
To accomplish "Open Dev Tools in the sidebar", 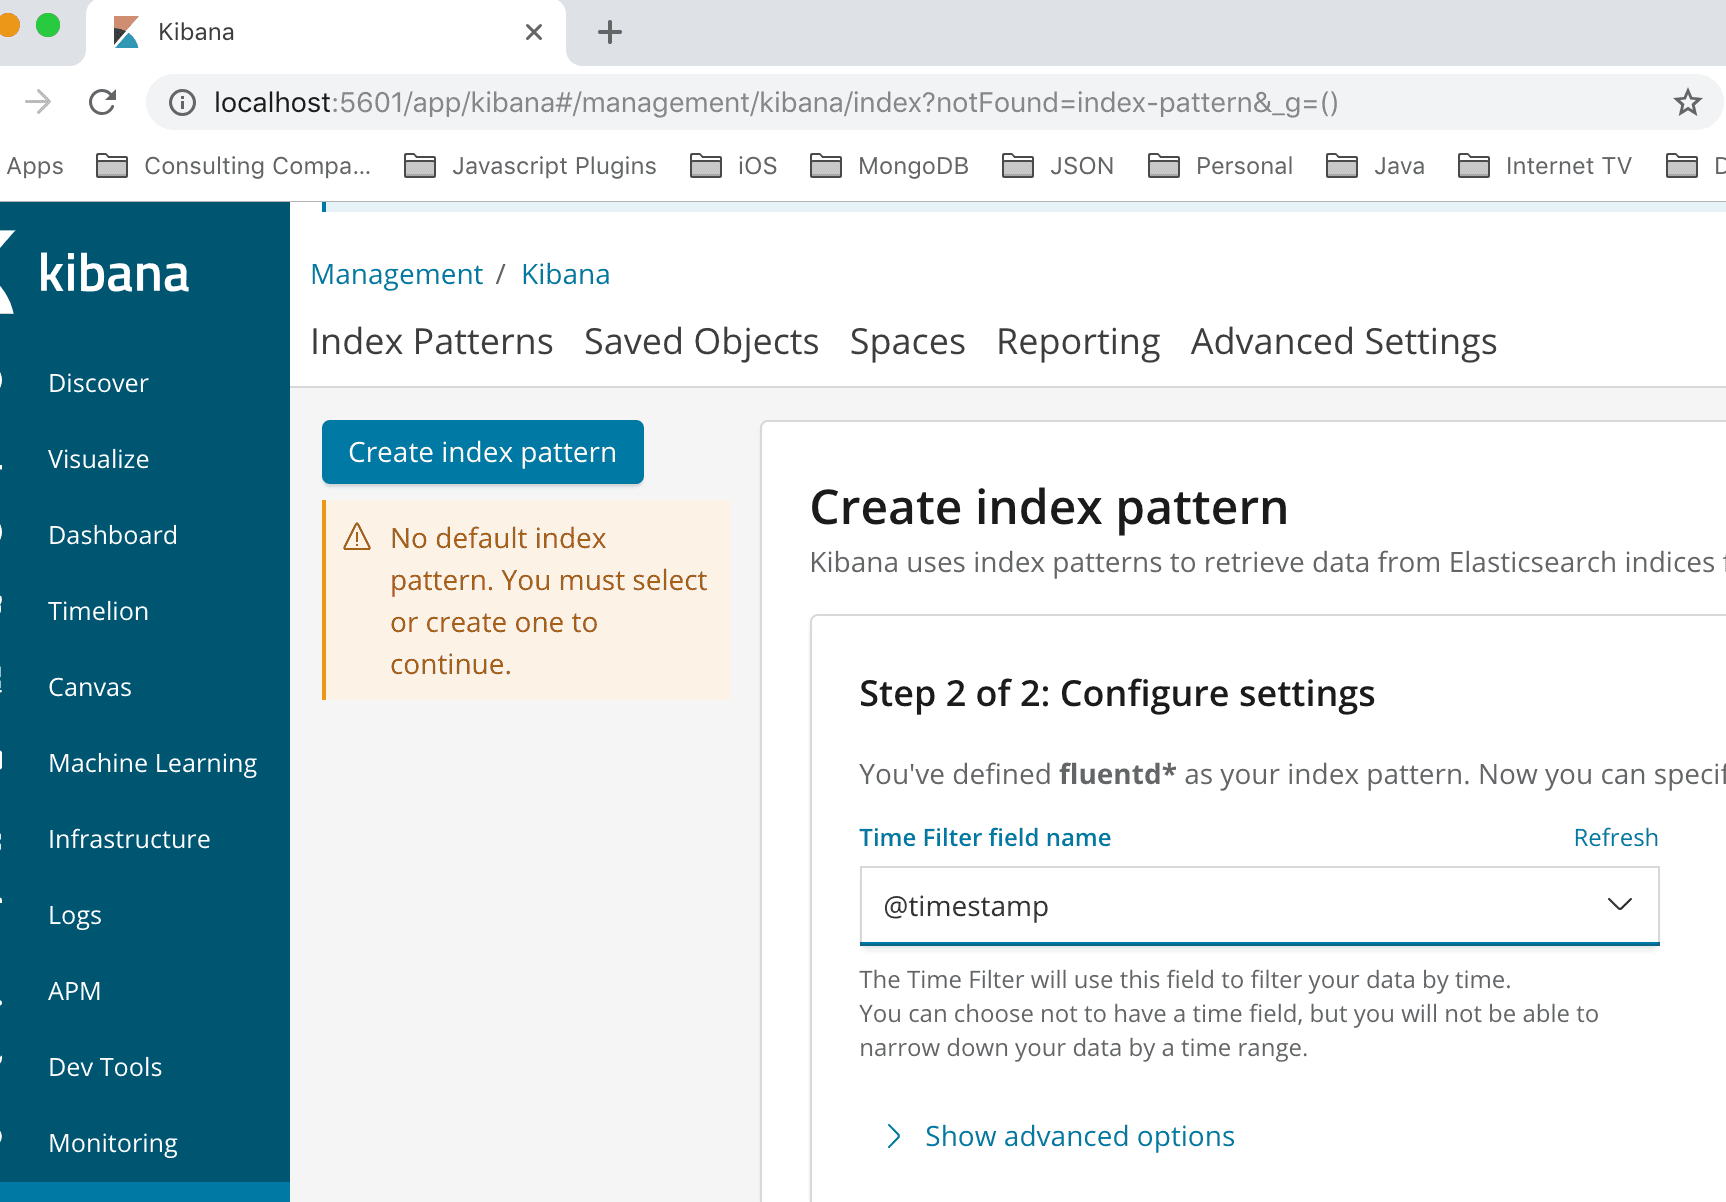I will (105, 1067).
